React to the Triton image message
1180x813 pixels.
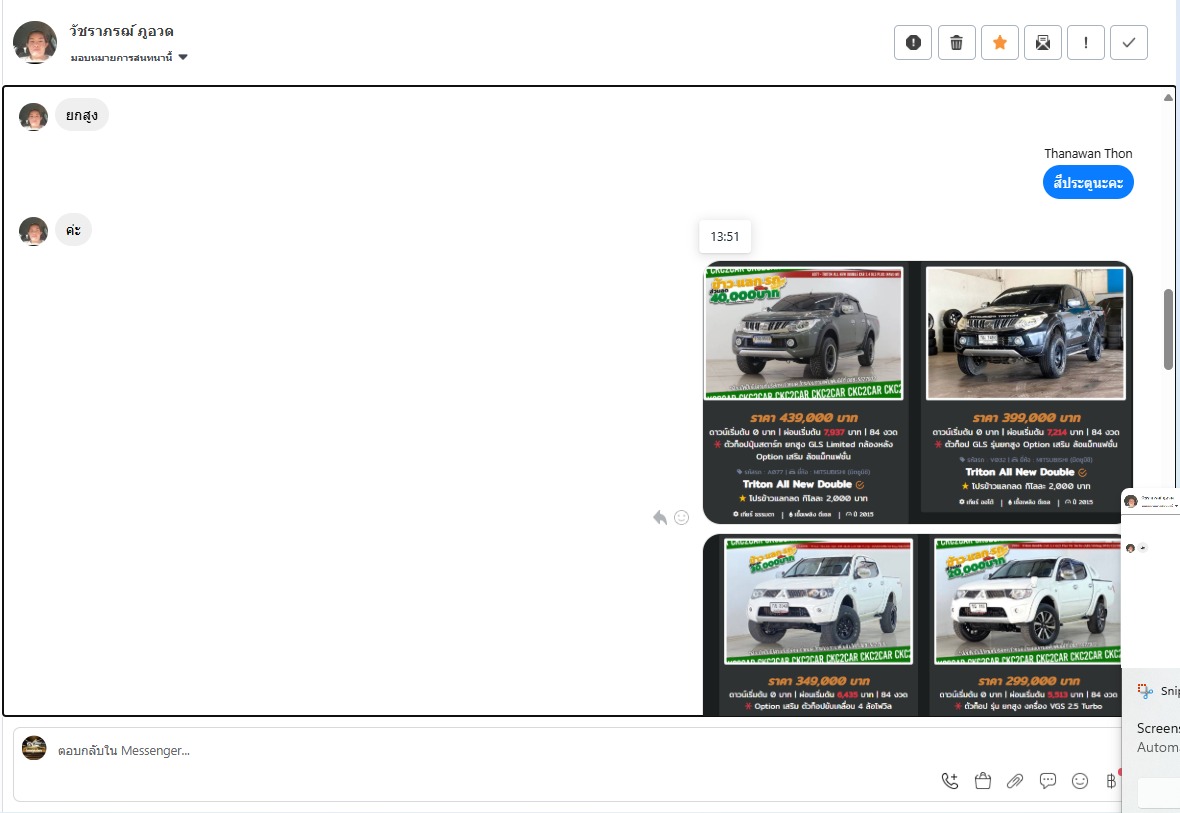point(682,517)
